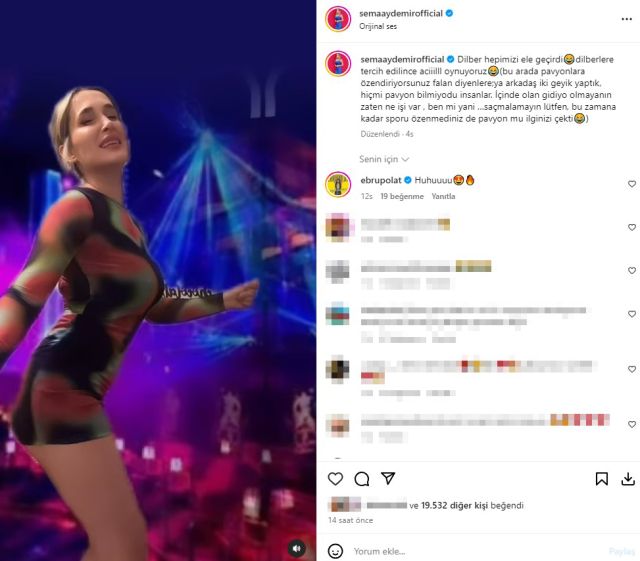Share the post with the paper plane icon
Image resolution: width=640 pixels, height=561 pixels.
(388, 478)
